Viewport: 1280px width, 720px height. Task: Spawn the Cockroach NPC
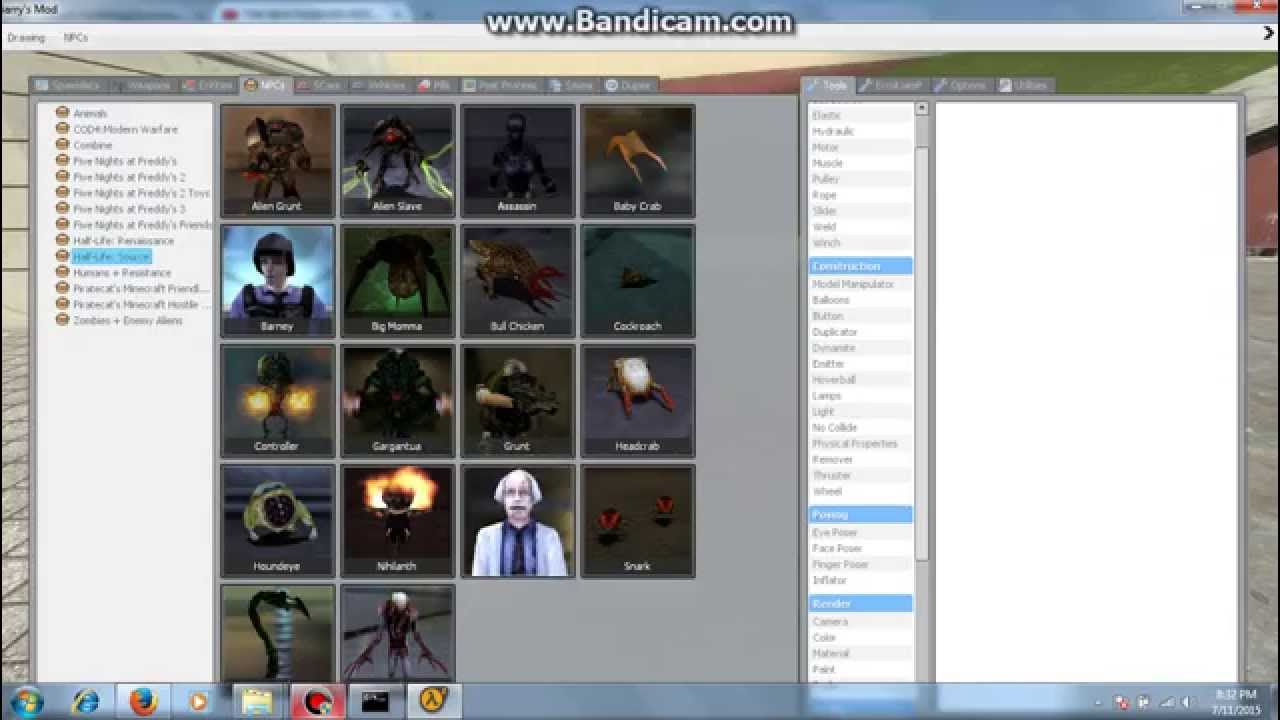(x=637, y=281)
